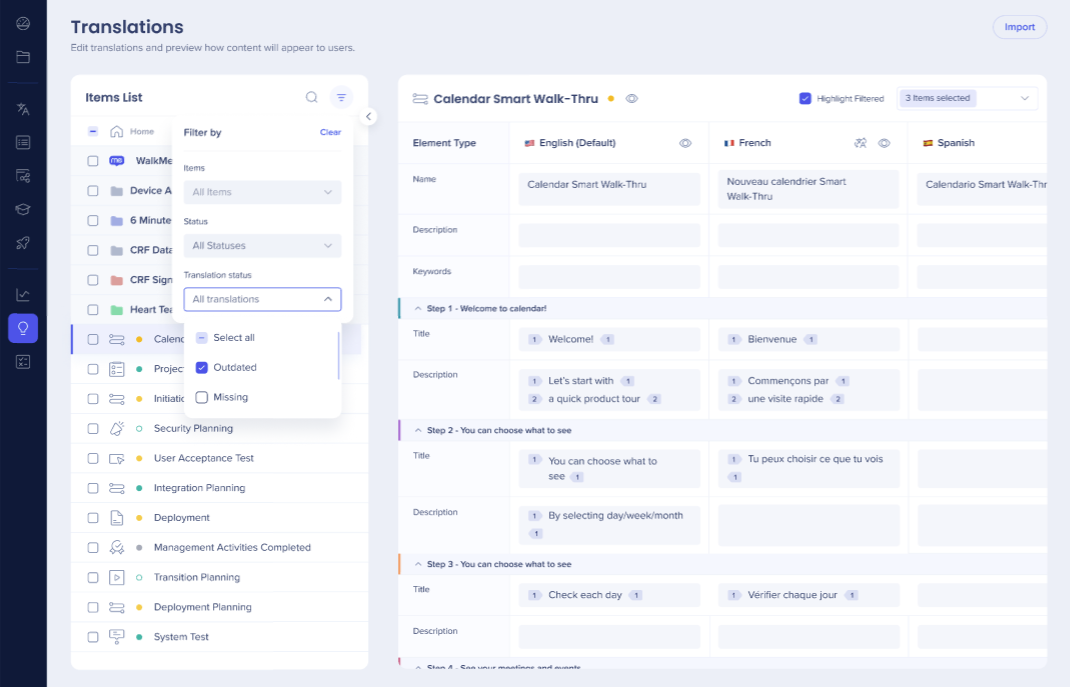The width and height of the screenshot is (1070, 687).
Task: Select Security Planning in the items list
Action: [x=193, y=428]
